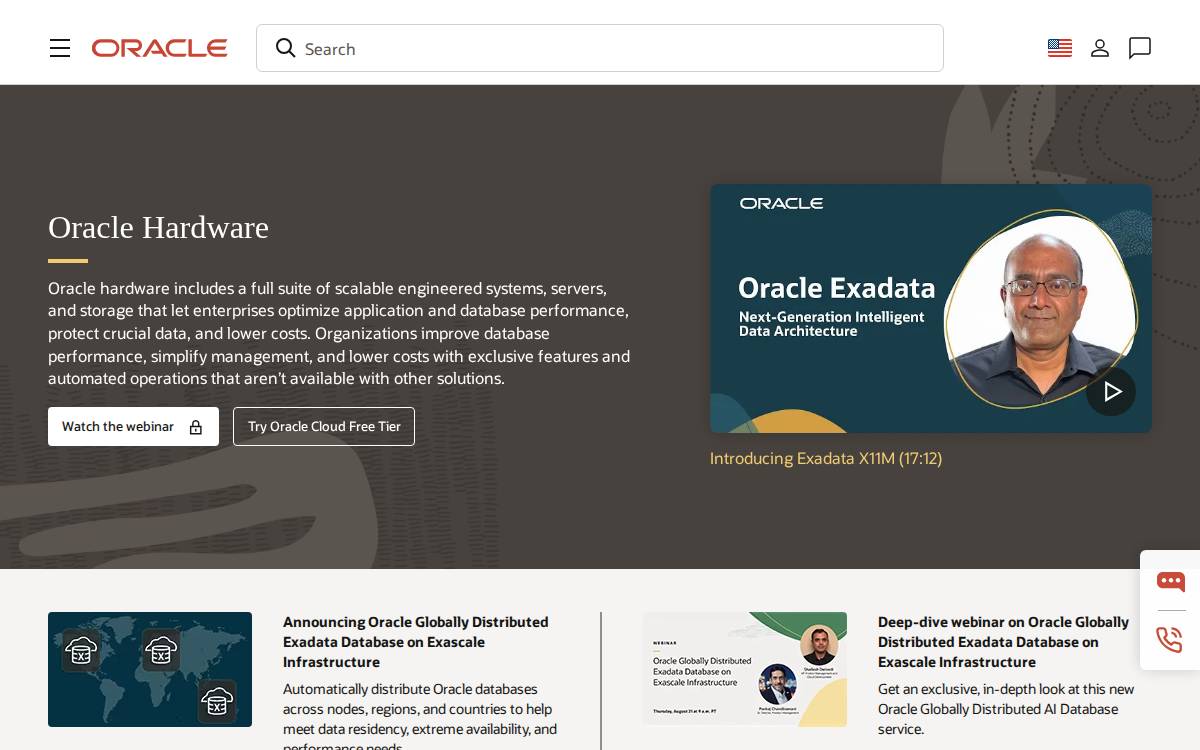Viewport: 1200px width, 750px height.
Task: Open the hamburger navigation menu
Action: click(x=60, y=48)
